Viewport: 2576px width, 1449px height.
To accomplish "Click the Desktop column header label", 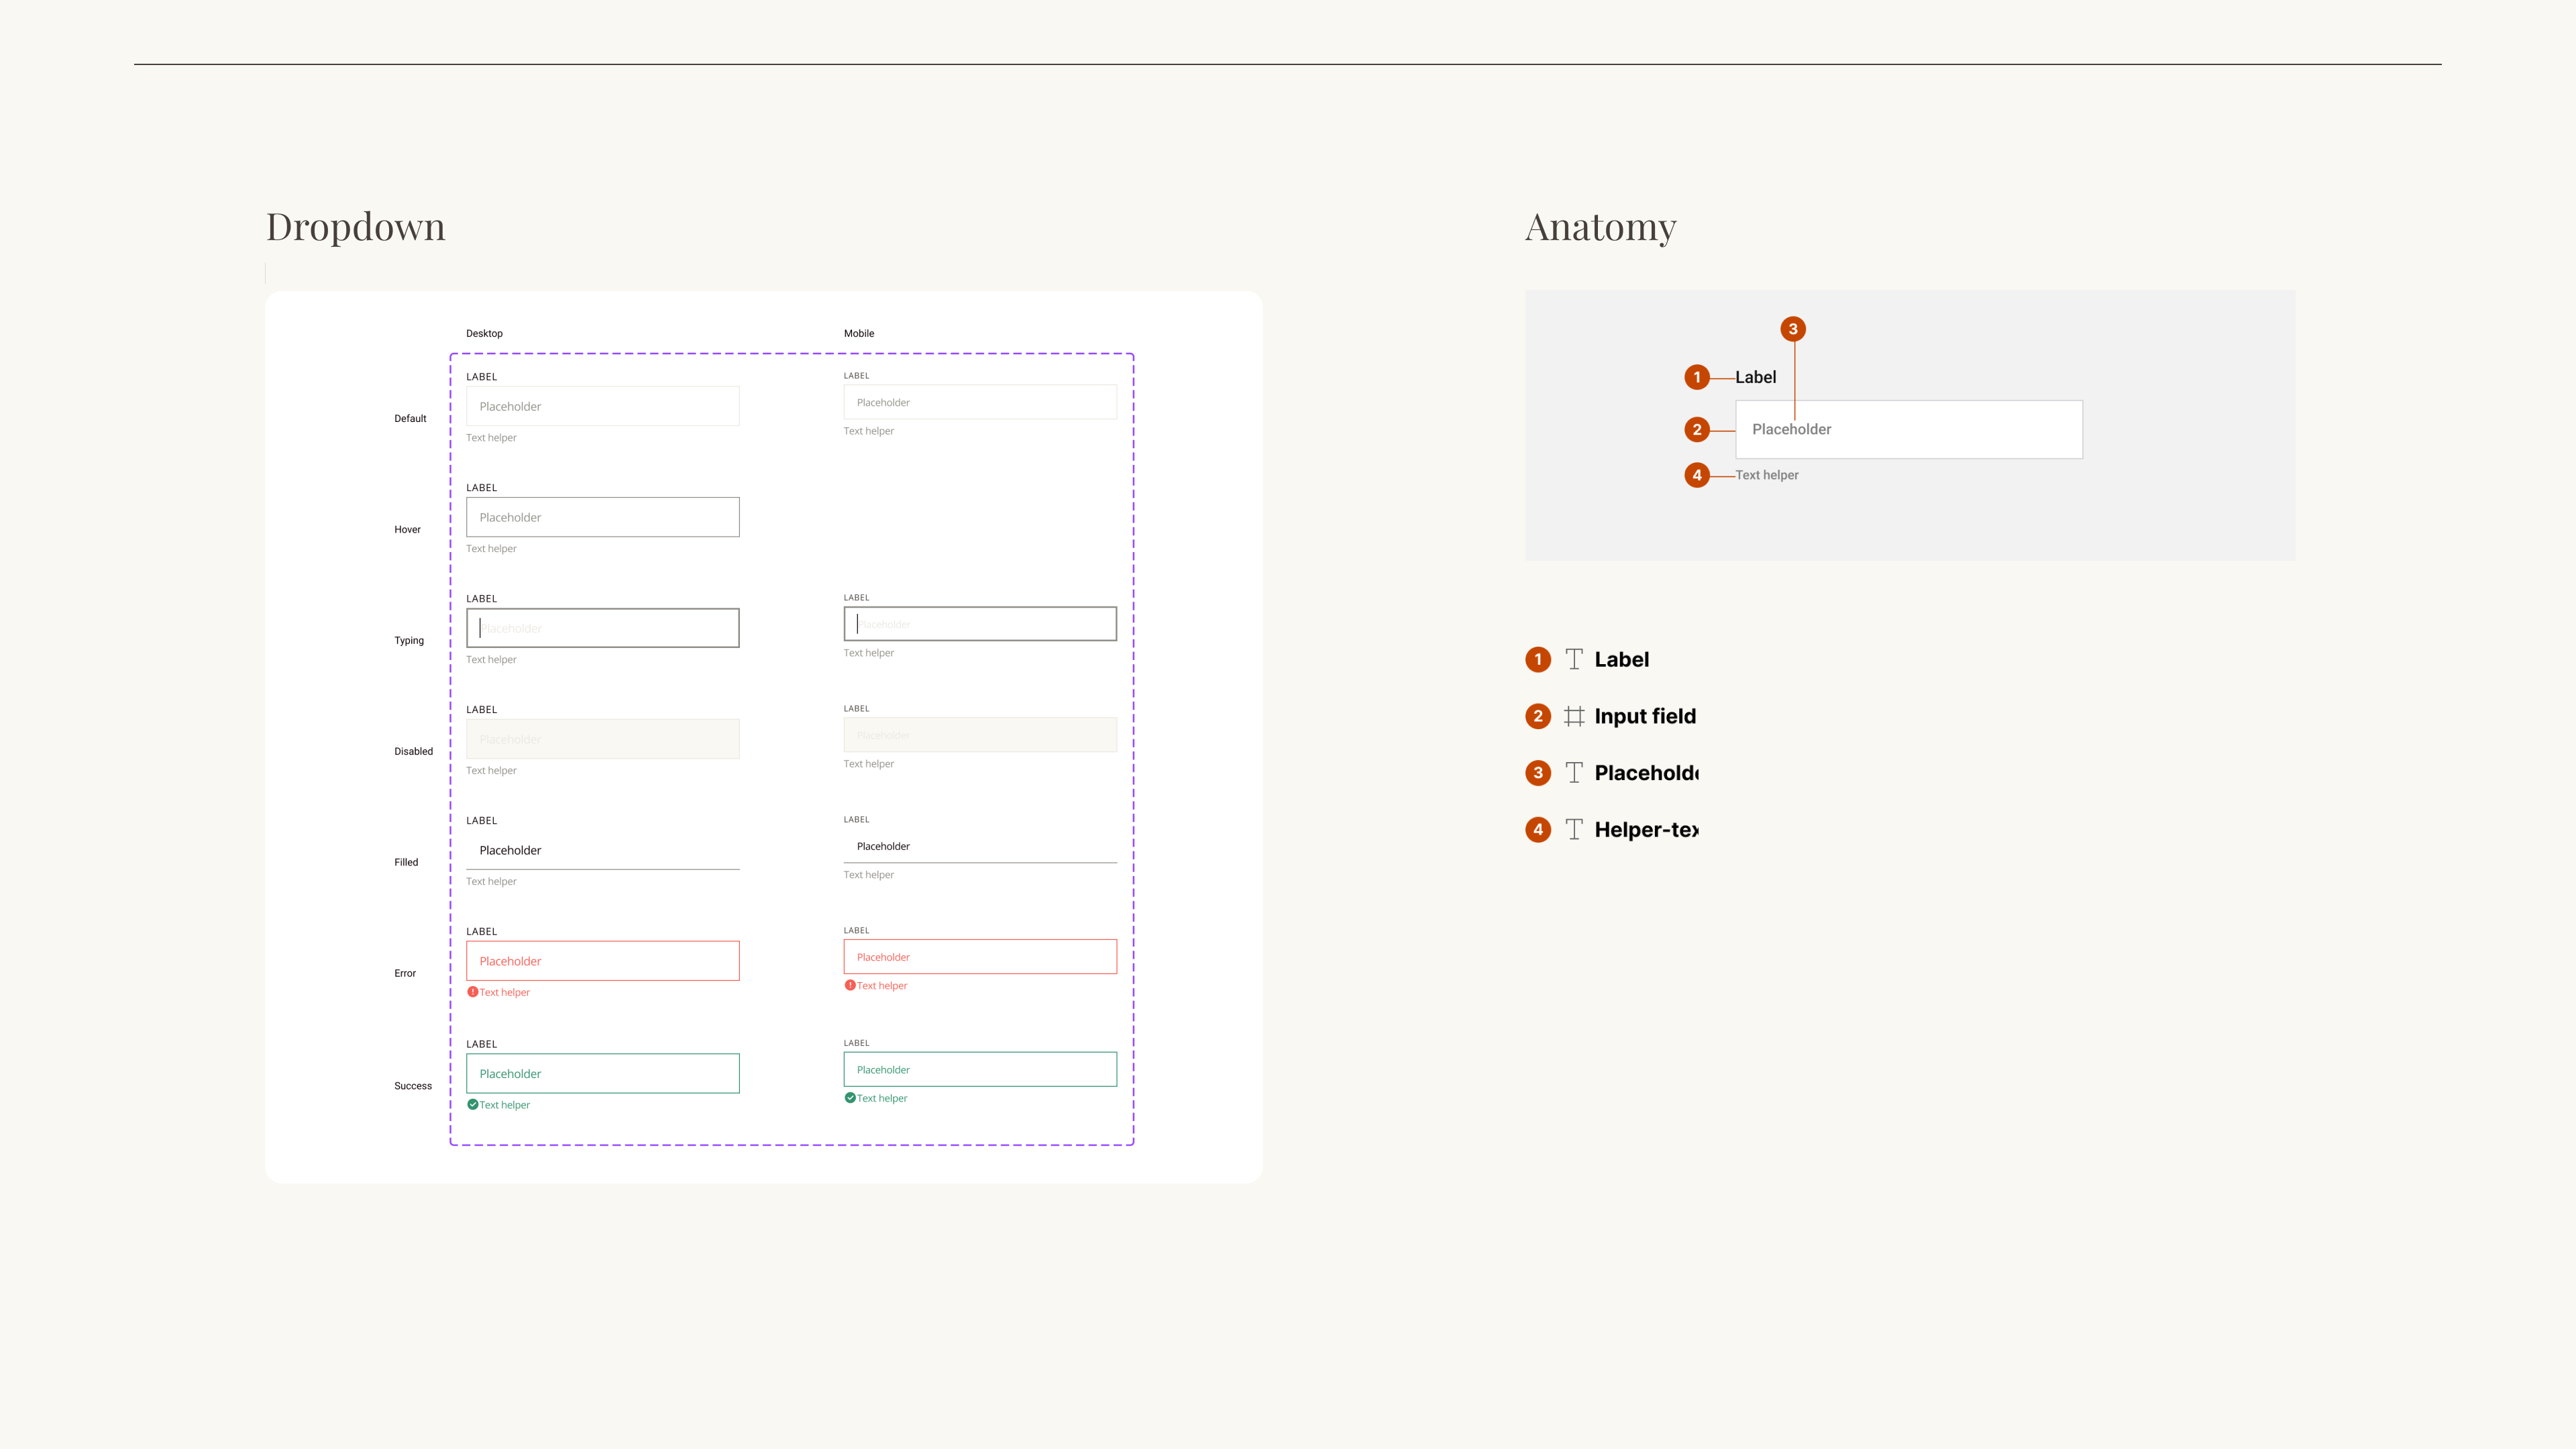I will (x=484, y=334).
